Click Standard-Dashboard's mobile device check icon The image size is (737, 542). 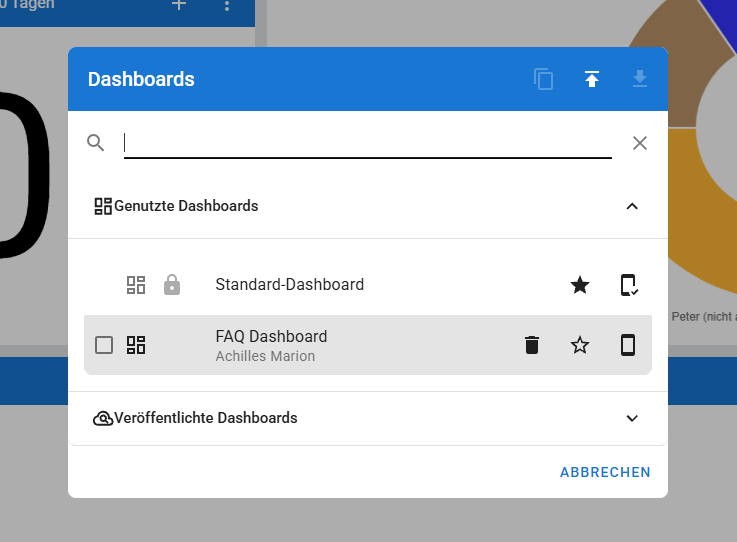click(629, 285)
